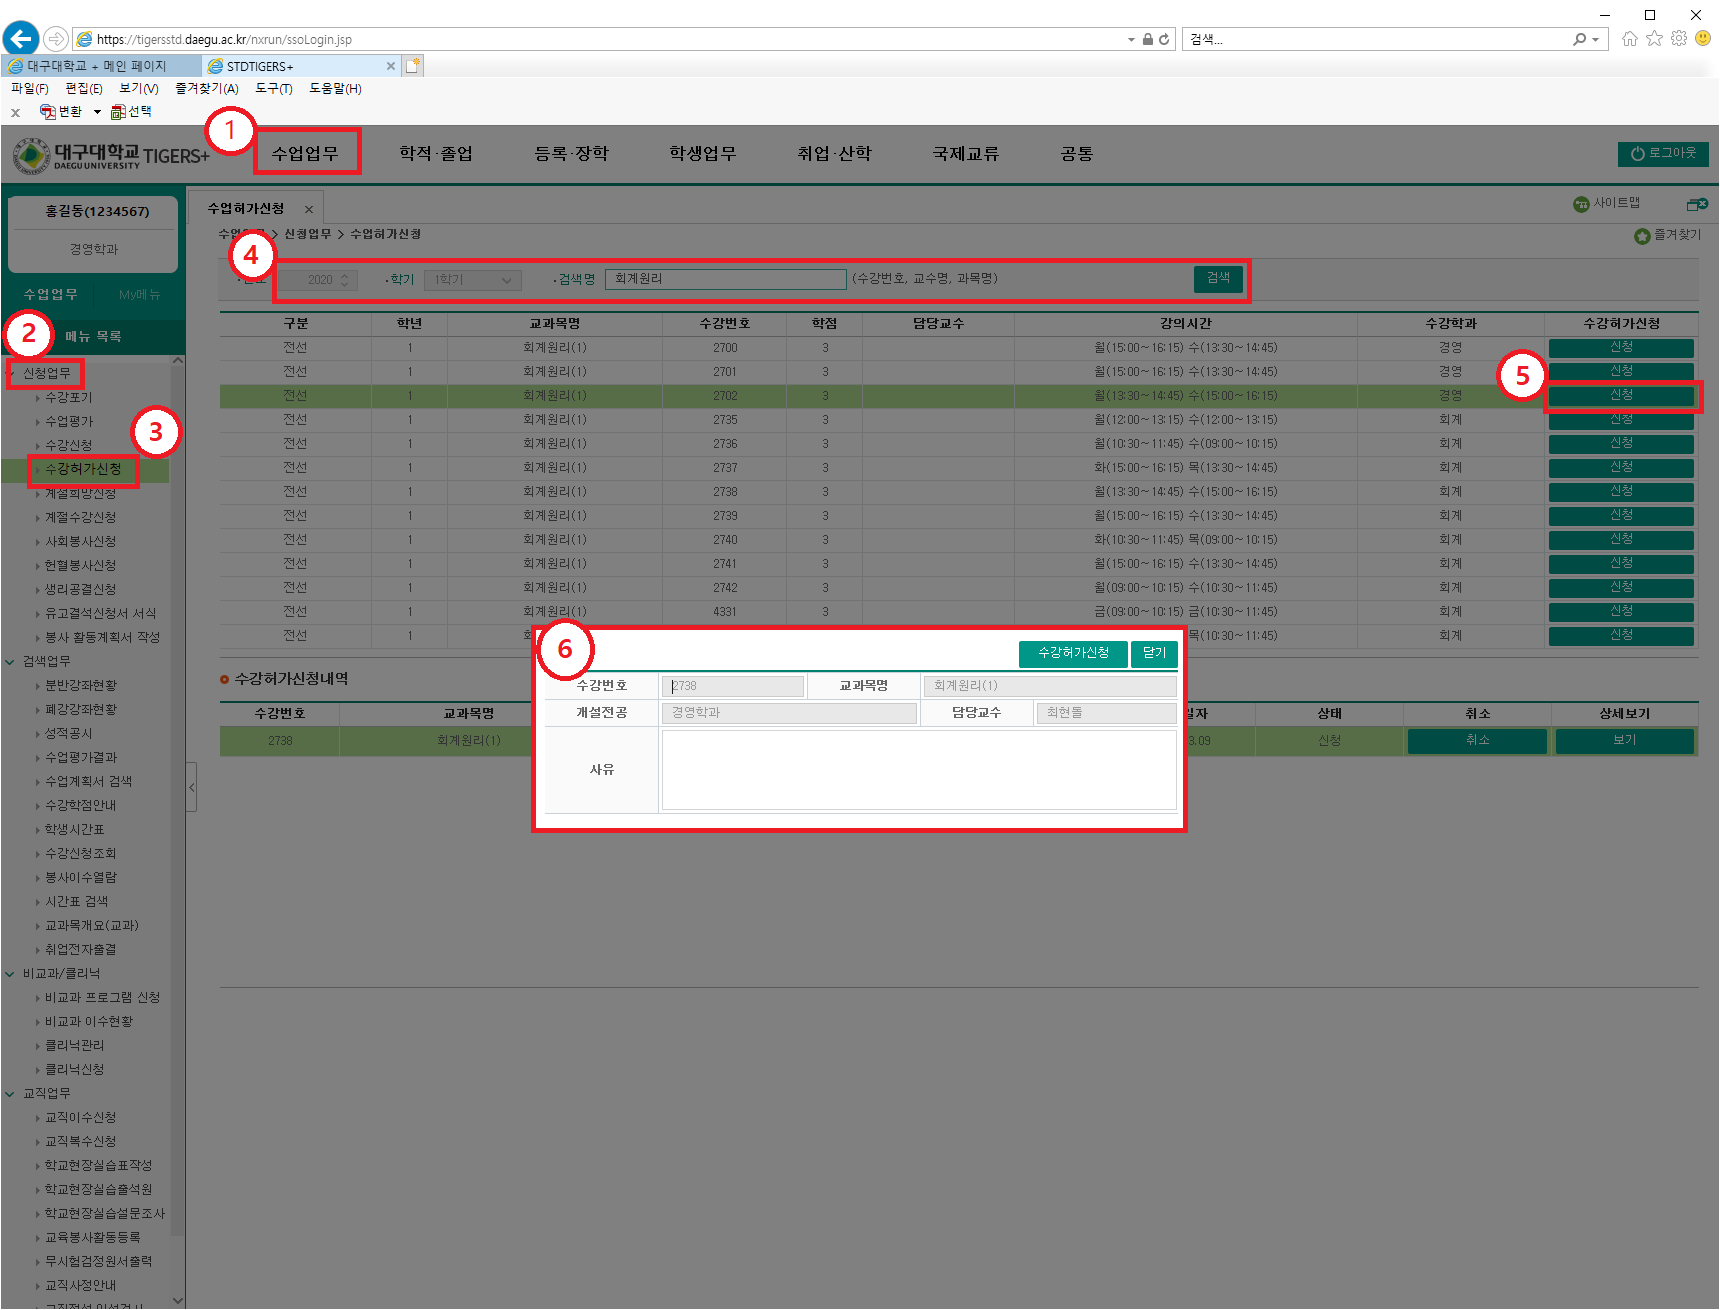Switch to the 대구대학교 메인 페이지 browser tab
This screenshot has width=1720, height=1310.
(97, 66)
